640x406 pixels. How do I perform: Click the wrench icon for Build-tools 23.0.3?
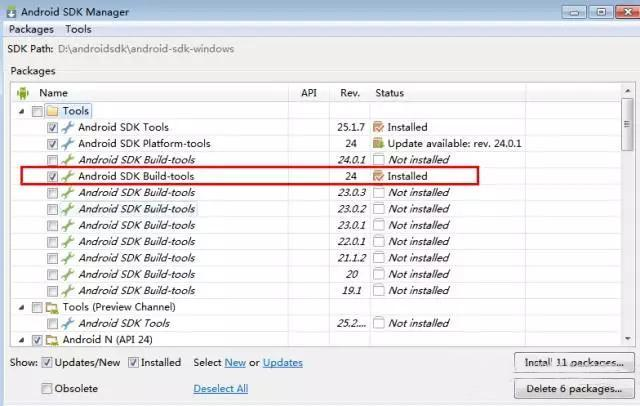(68, 193)
